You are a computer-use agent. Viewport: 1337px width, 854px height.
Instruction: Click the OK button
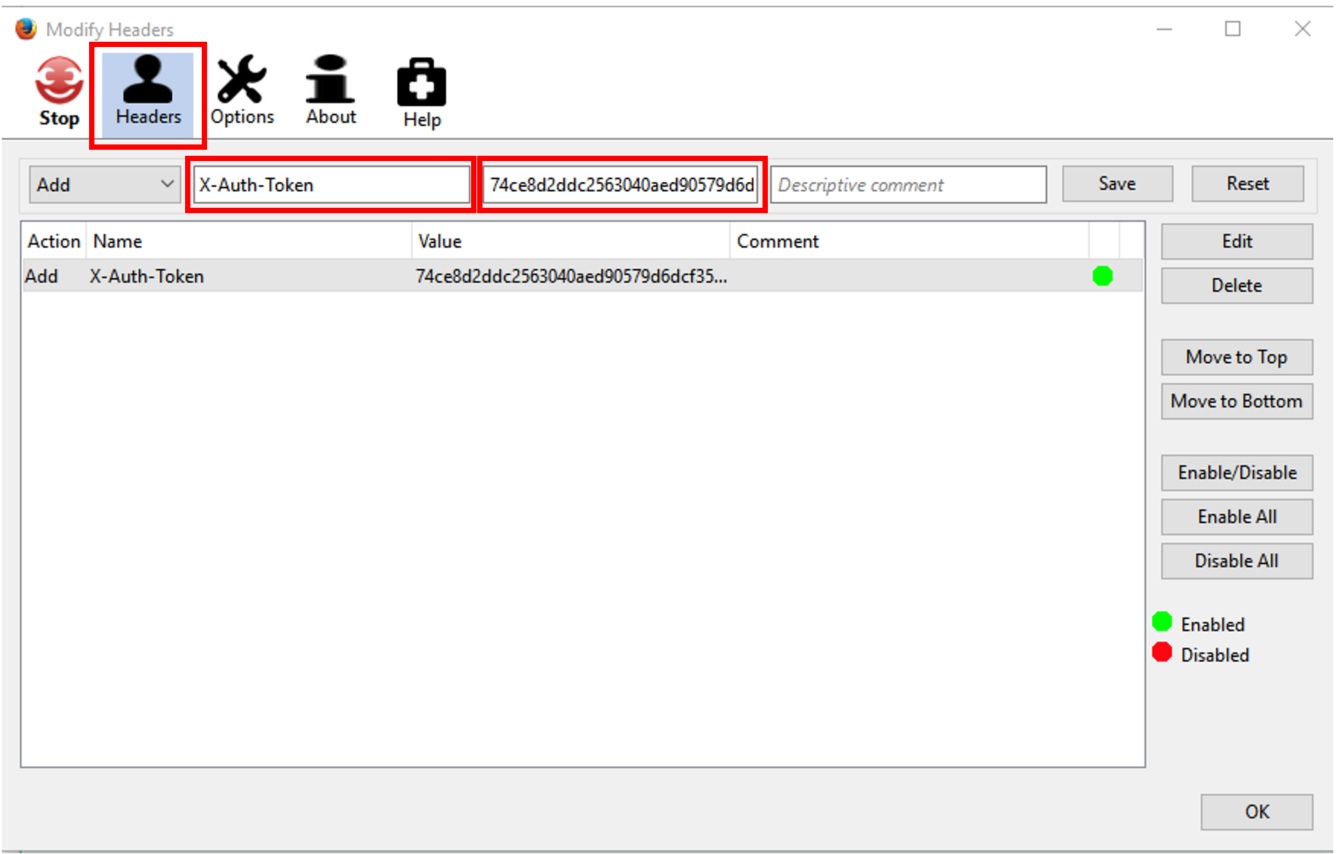tap(1256, 812)
